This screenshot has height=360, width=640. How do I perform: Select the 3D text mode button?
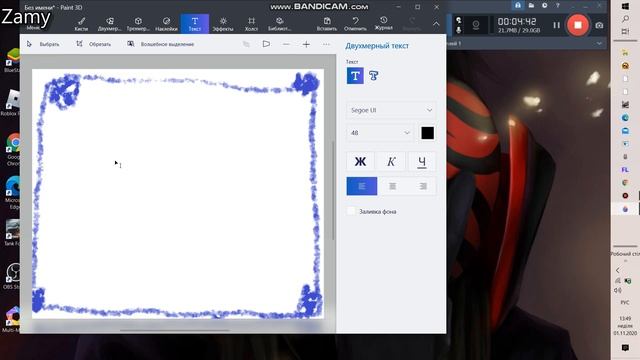click(373, 76)
